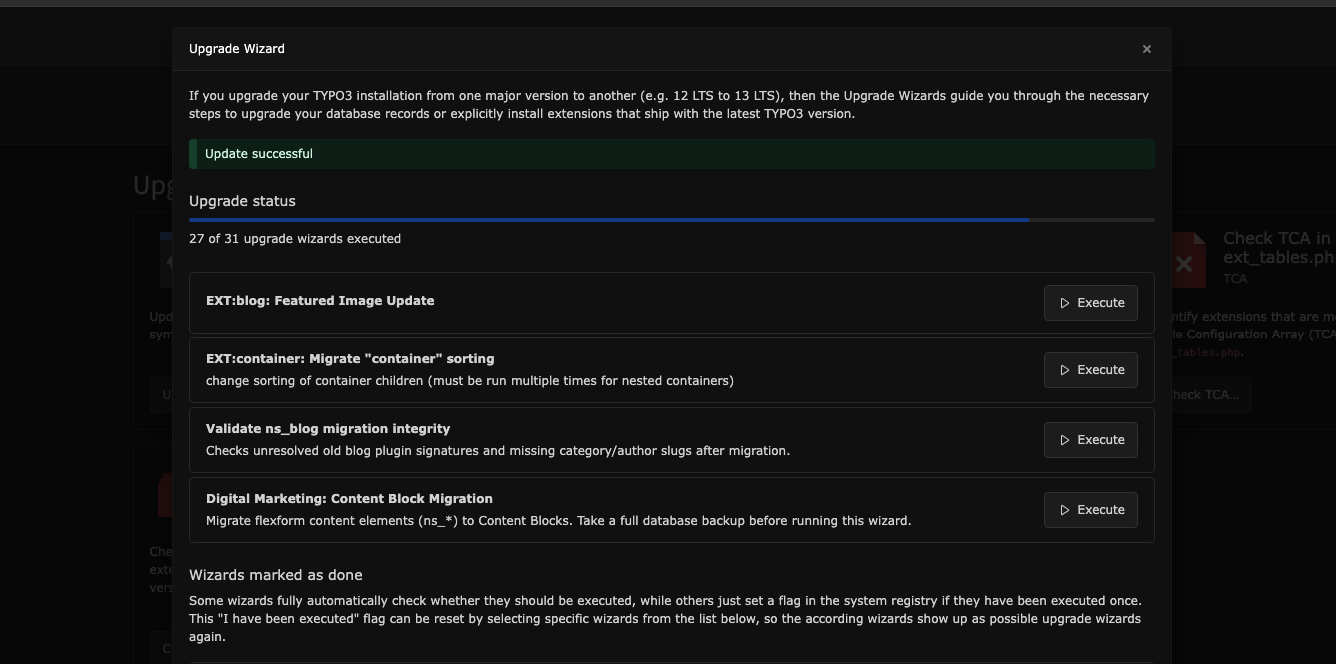
Task: Click 'Digital Marketing: Content Block Migration' title
Action: coord(349,499)
